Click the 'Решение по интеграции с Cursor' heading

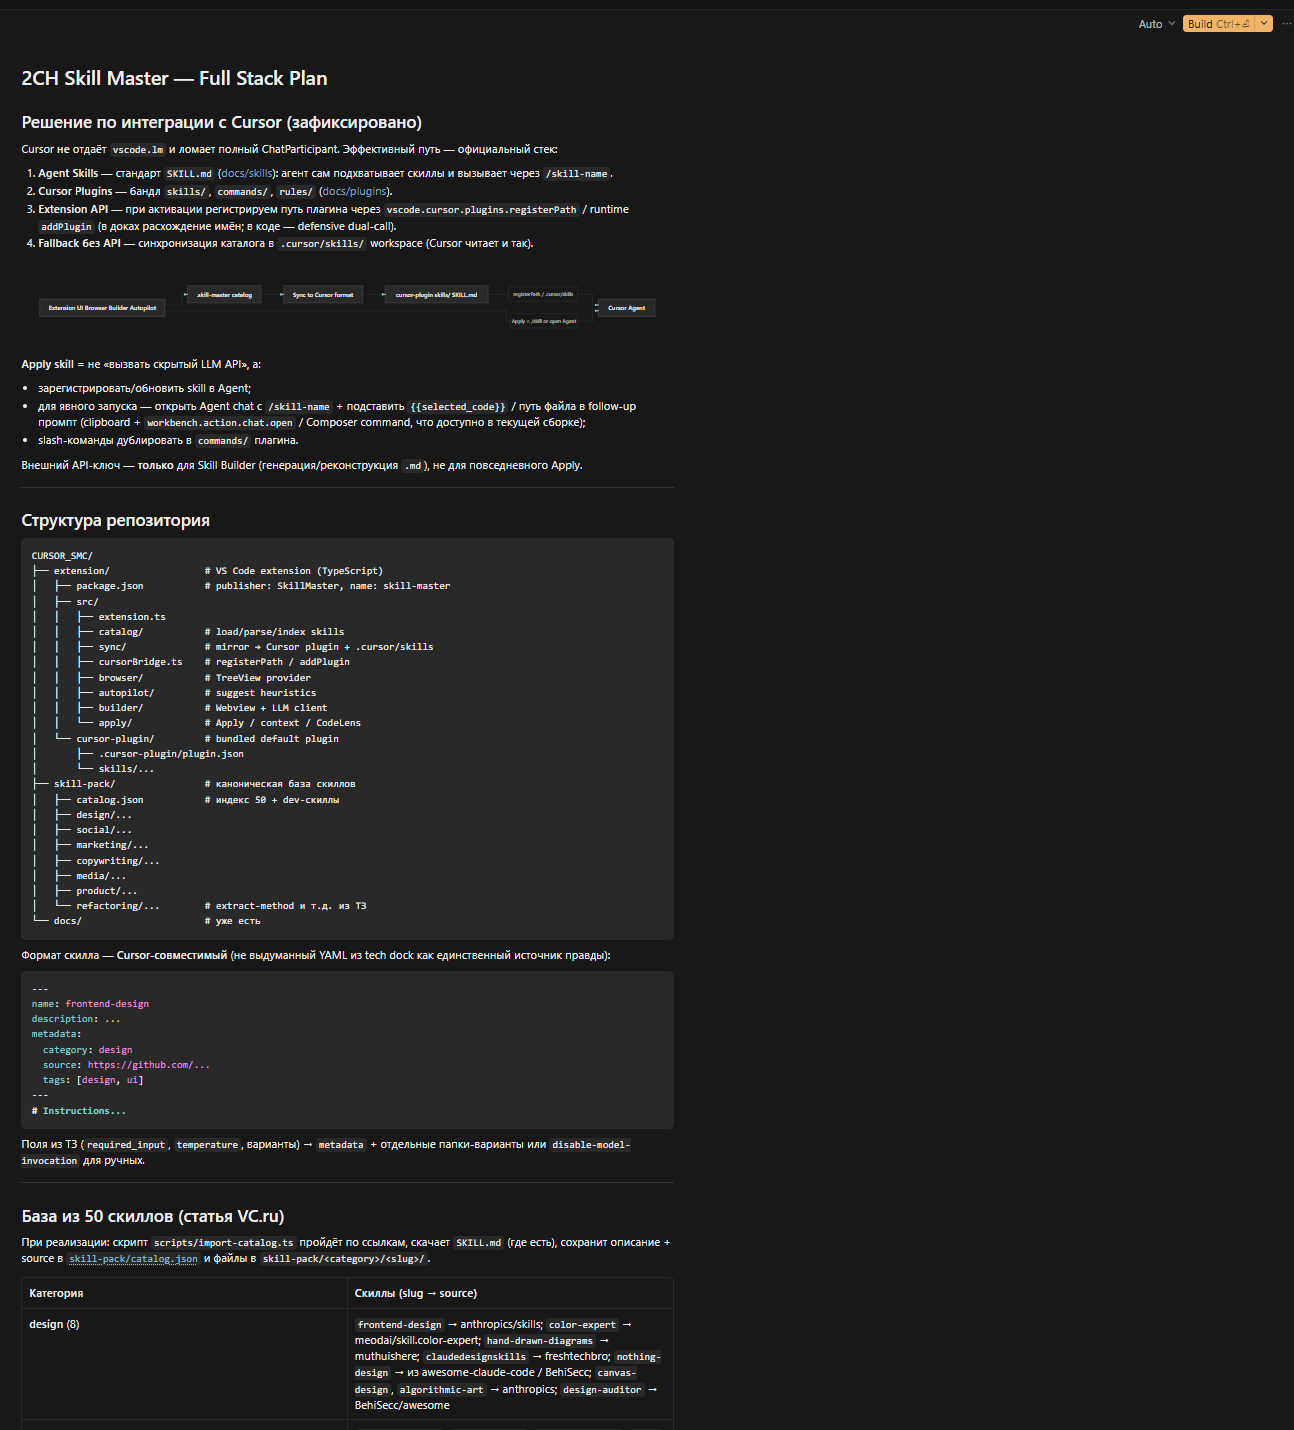pos(222,123)
